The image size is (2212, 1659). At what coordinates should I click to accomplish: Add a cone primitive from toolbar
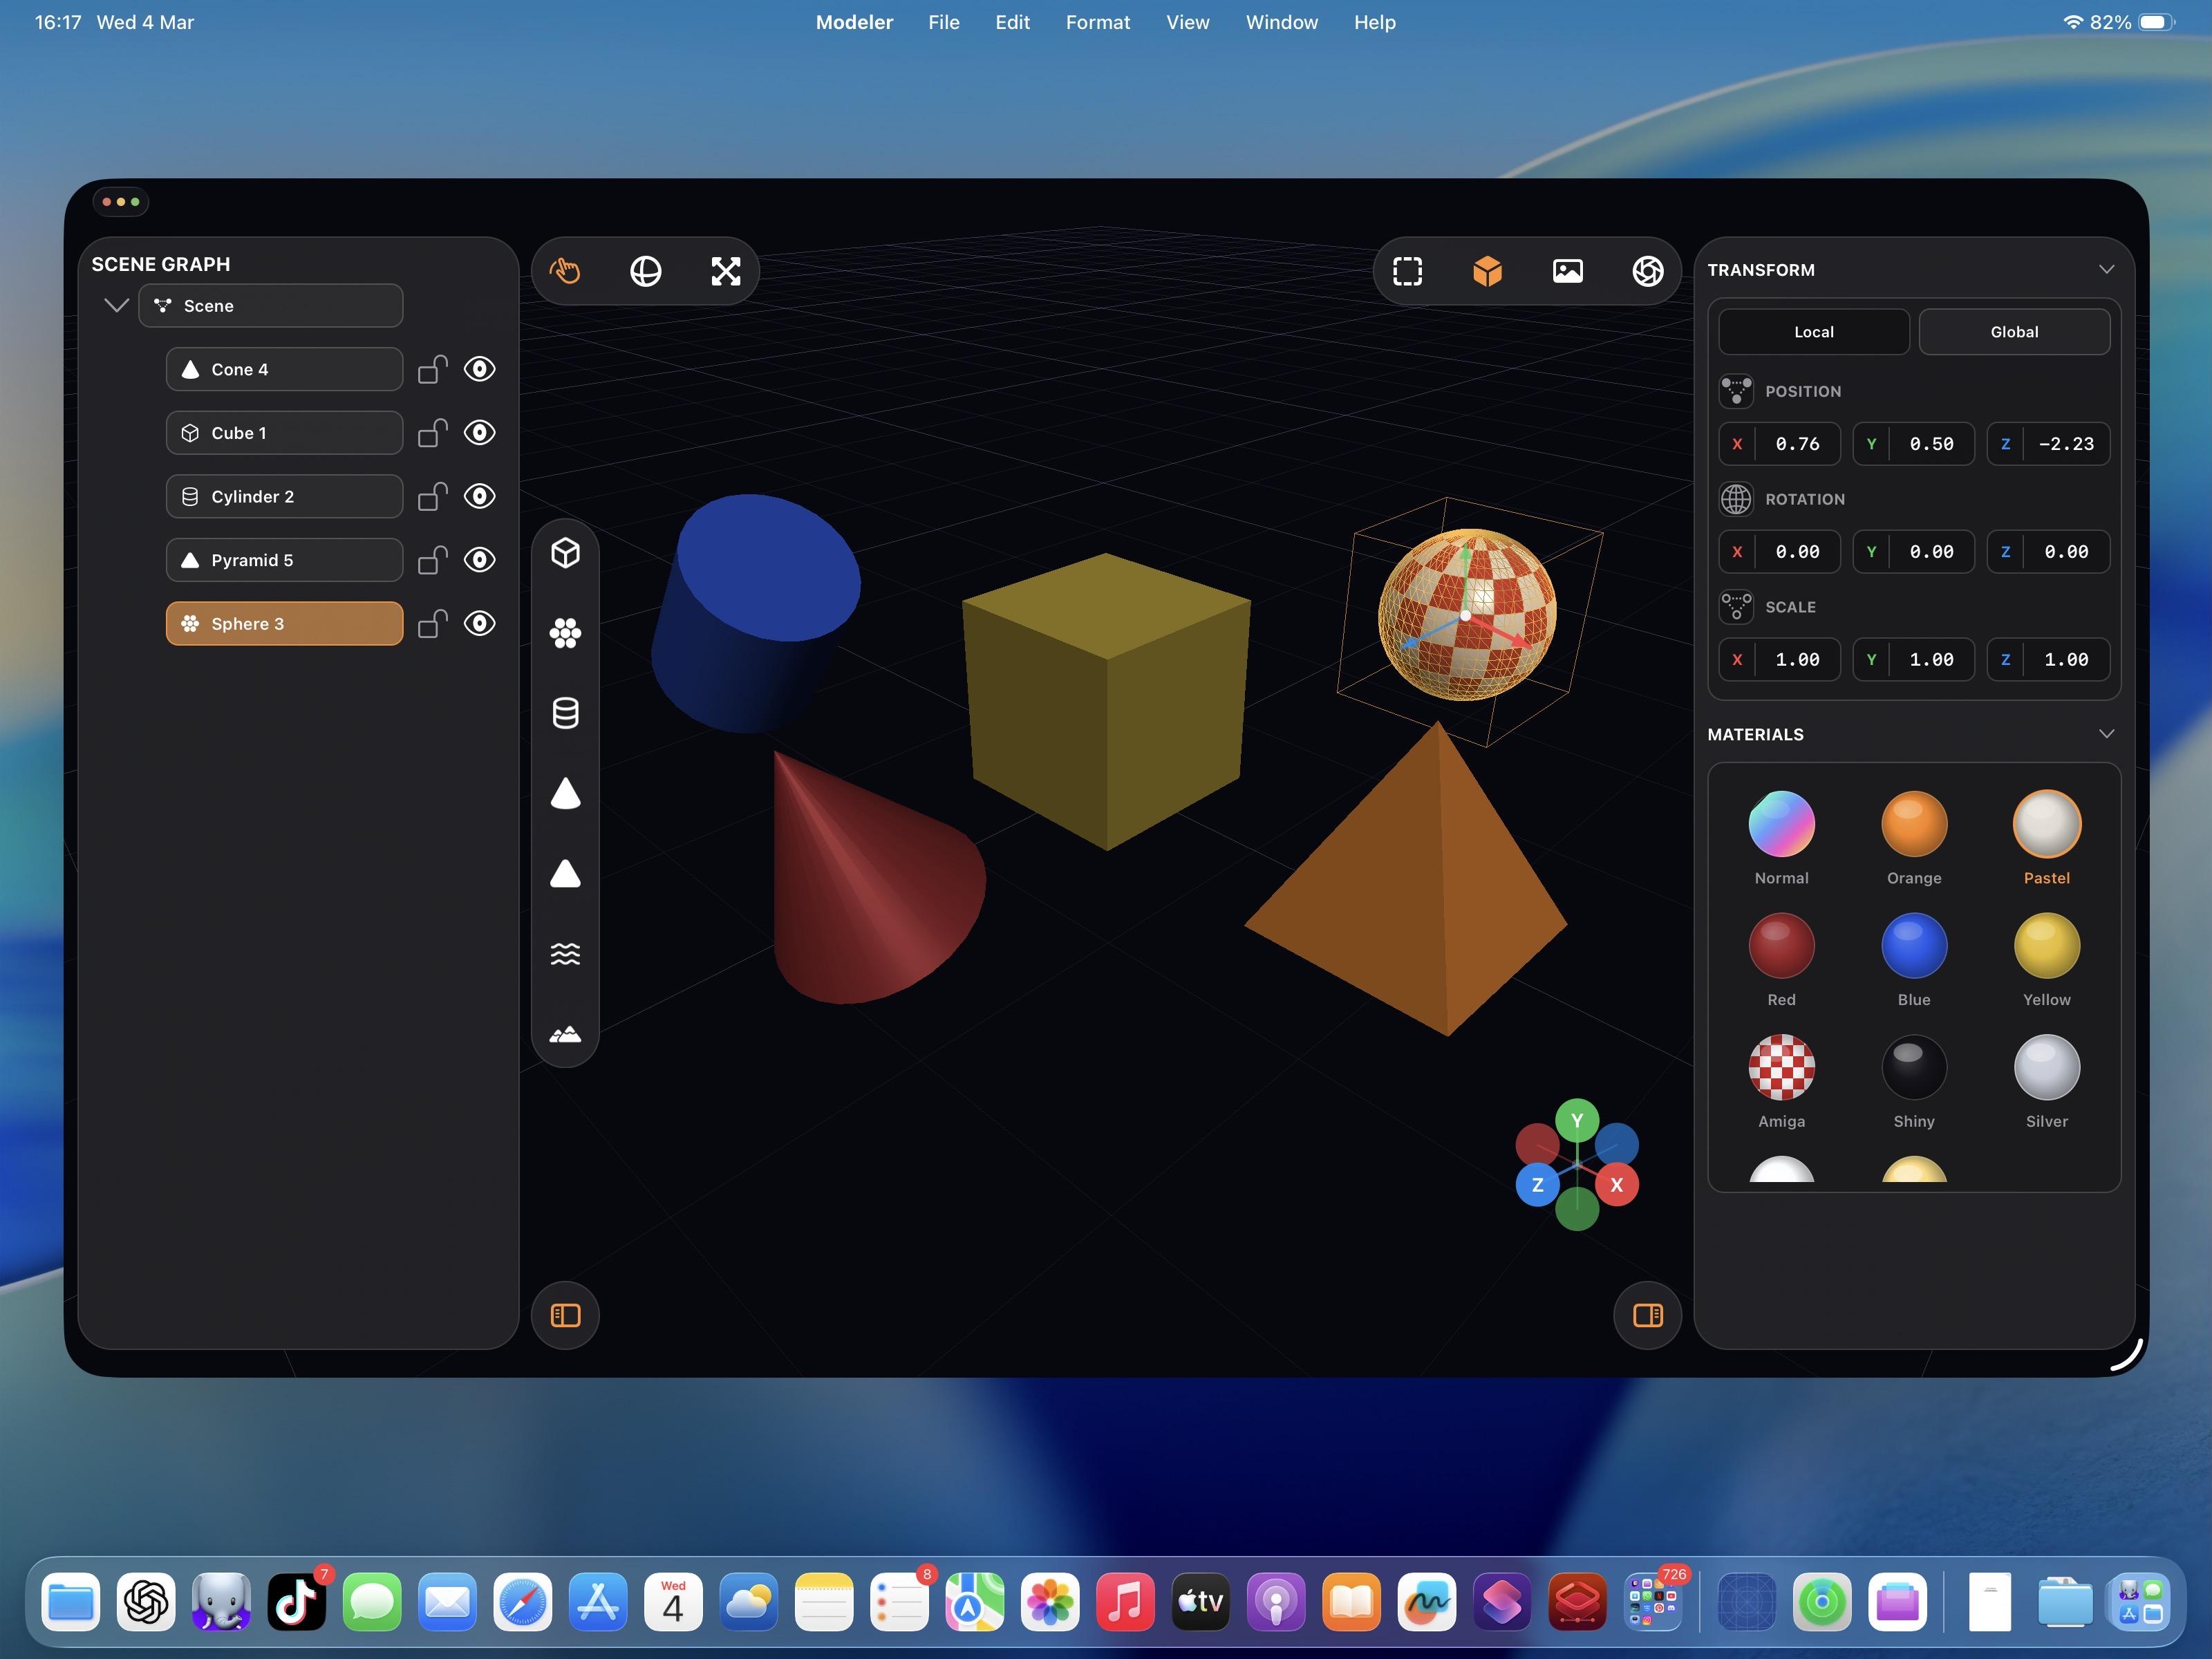coord(565,793)
